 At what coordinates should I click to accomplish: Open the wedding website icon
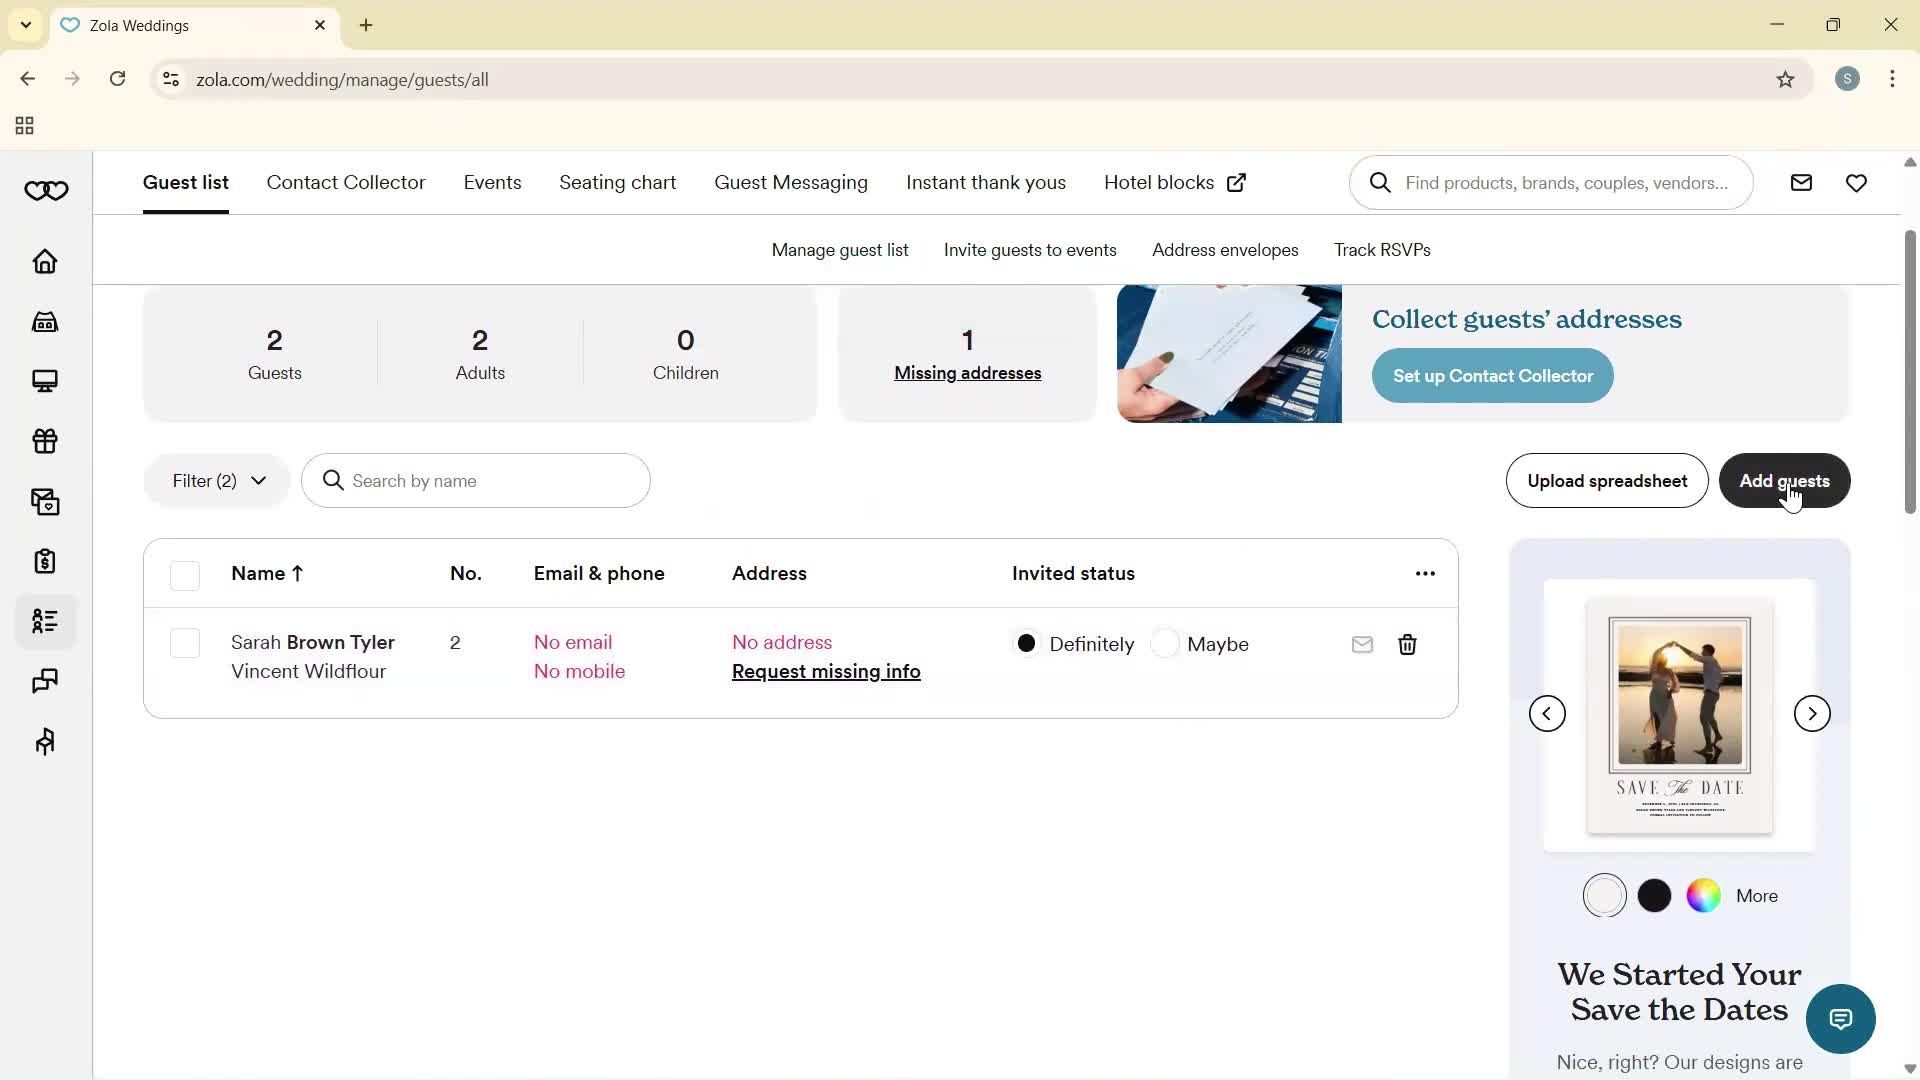pyautogui.click(x=45, y=381)
